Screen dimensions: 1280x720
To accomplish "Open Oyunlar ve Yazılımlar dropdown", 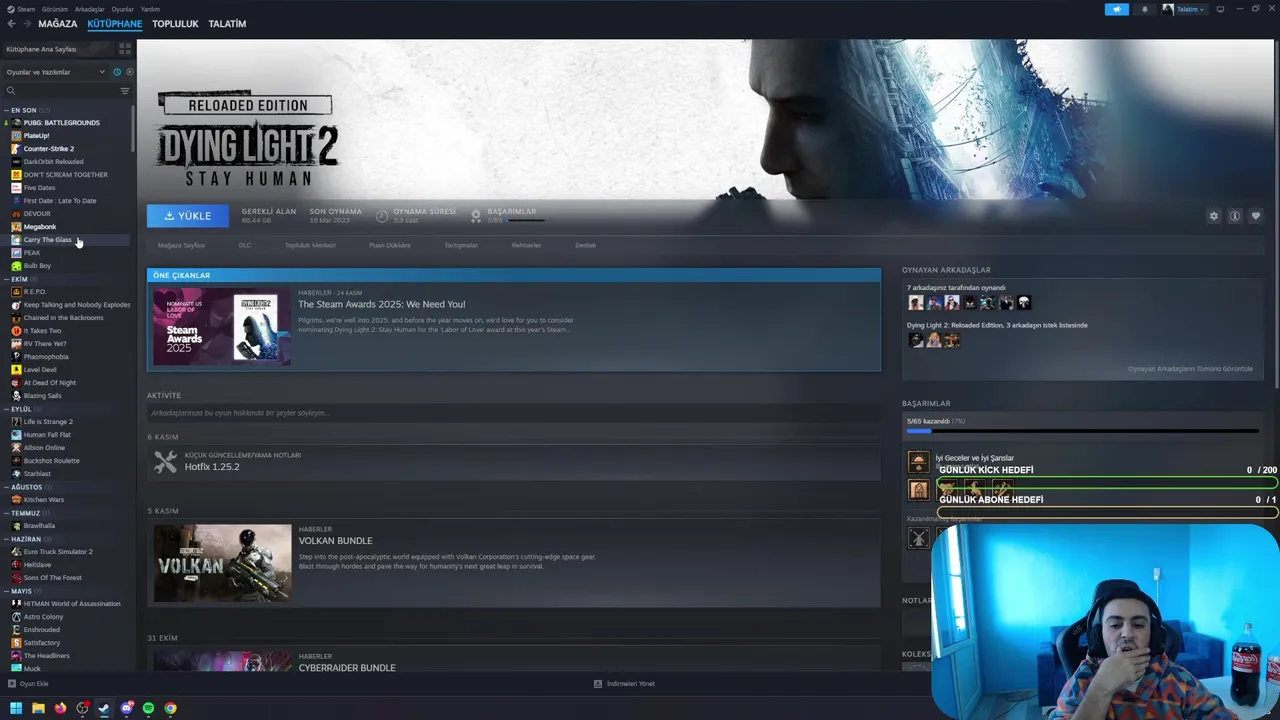I will [55, 72].
